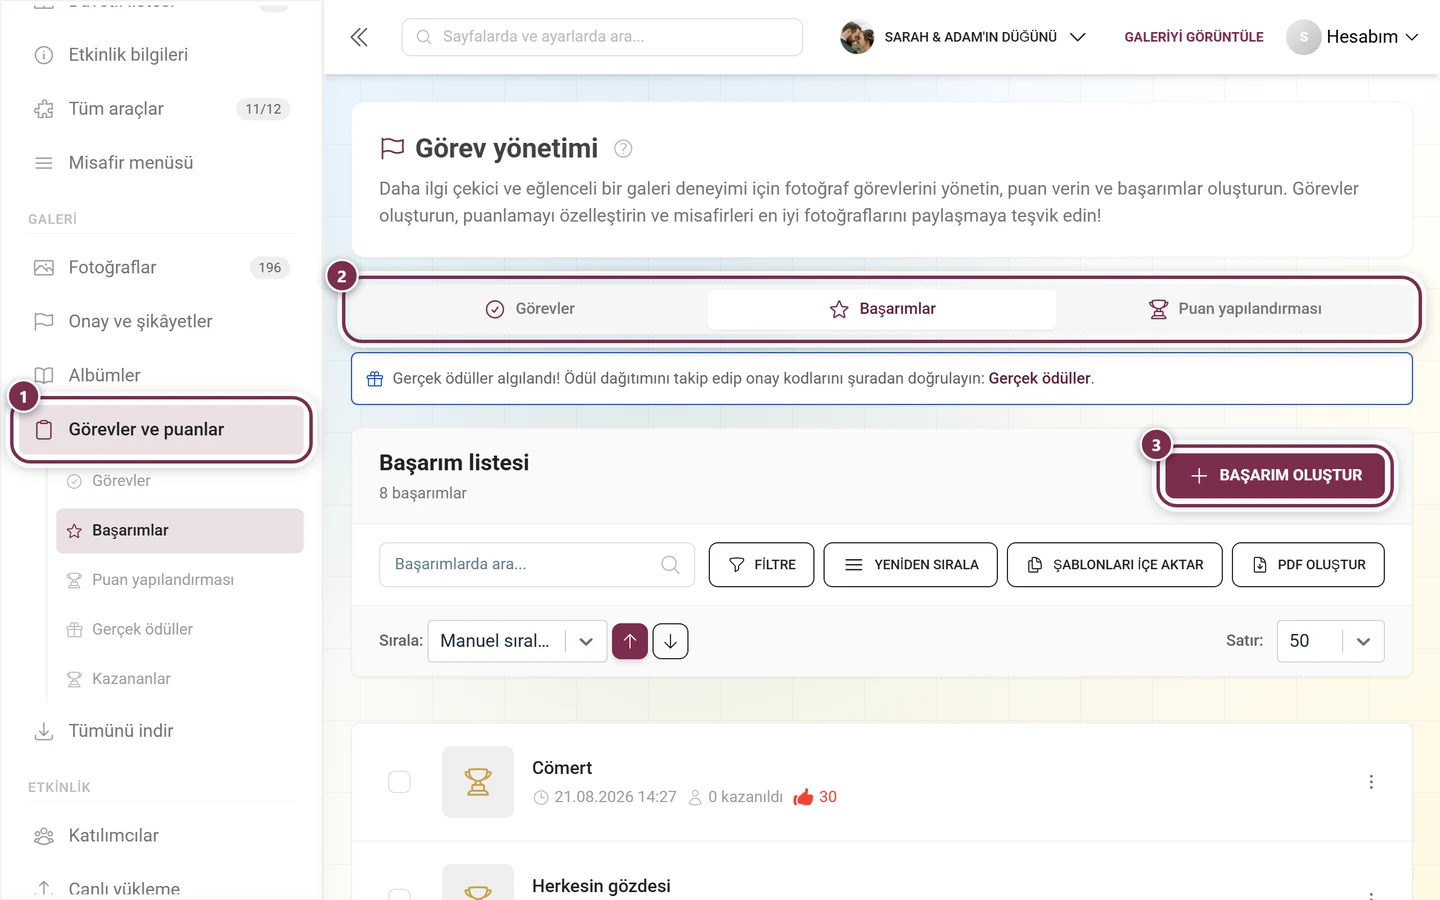This screenshot has width=1440, height=900.
Task: Tick the checkbox next to Herkesin gözdesi
Action: click(399, 895)
